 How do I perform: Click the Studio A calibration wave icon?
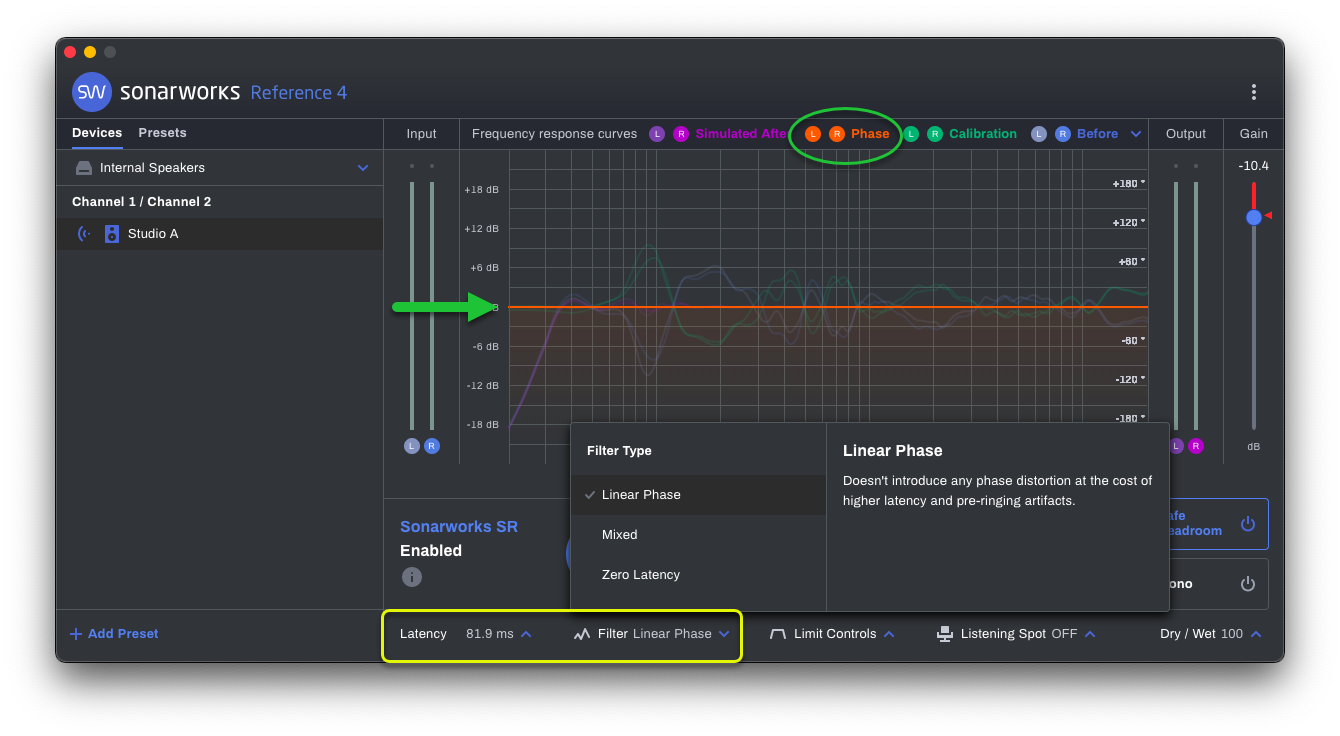[x=84, y=234]
